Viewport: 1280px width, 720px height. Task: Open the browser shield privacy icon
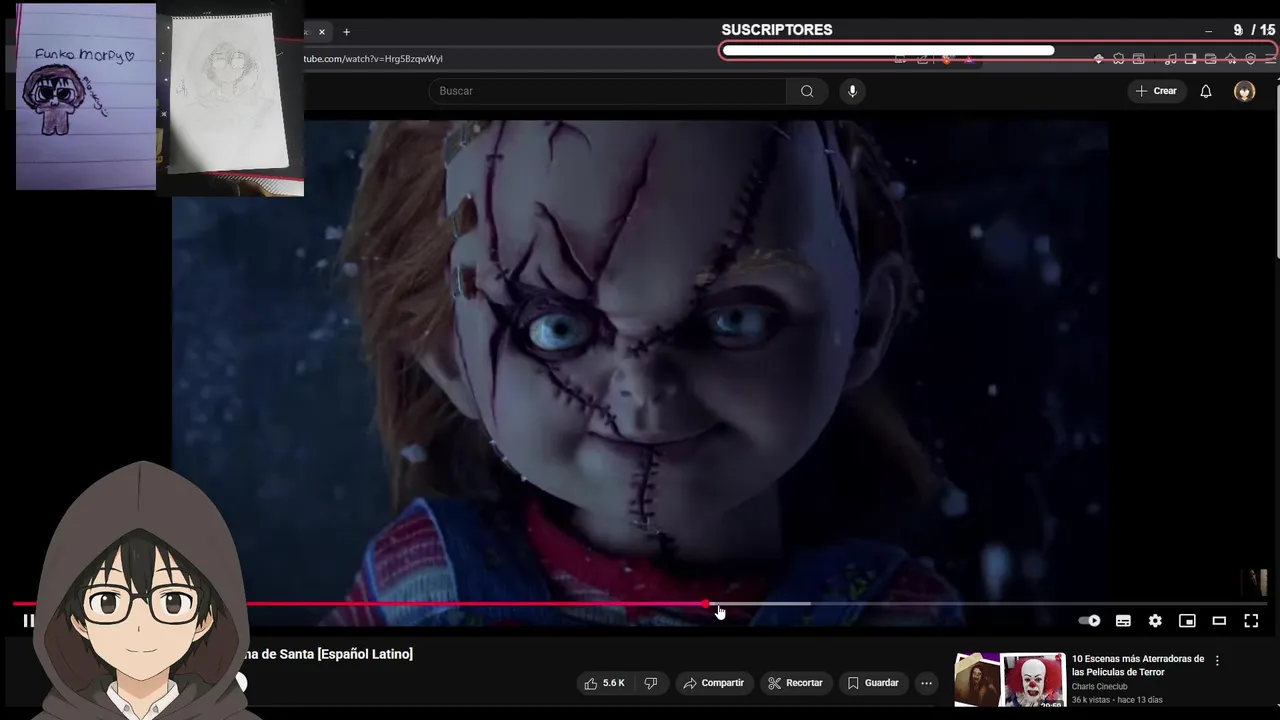1250,59
